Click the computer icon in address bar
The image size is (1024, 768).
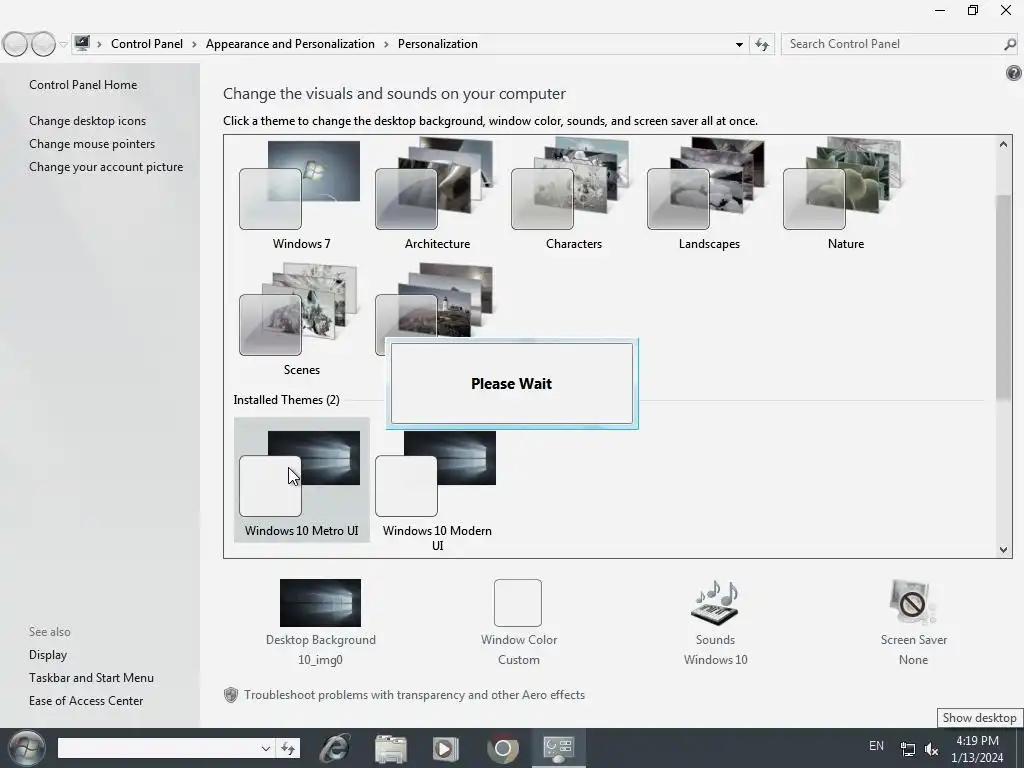click(82, 44)
